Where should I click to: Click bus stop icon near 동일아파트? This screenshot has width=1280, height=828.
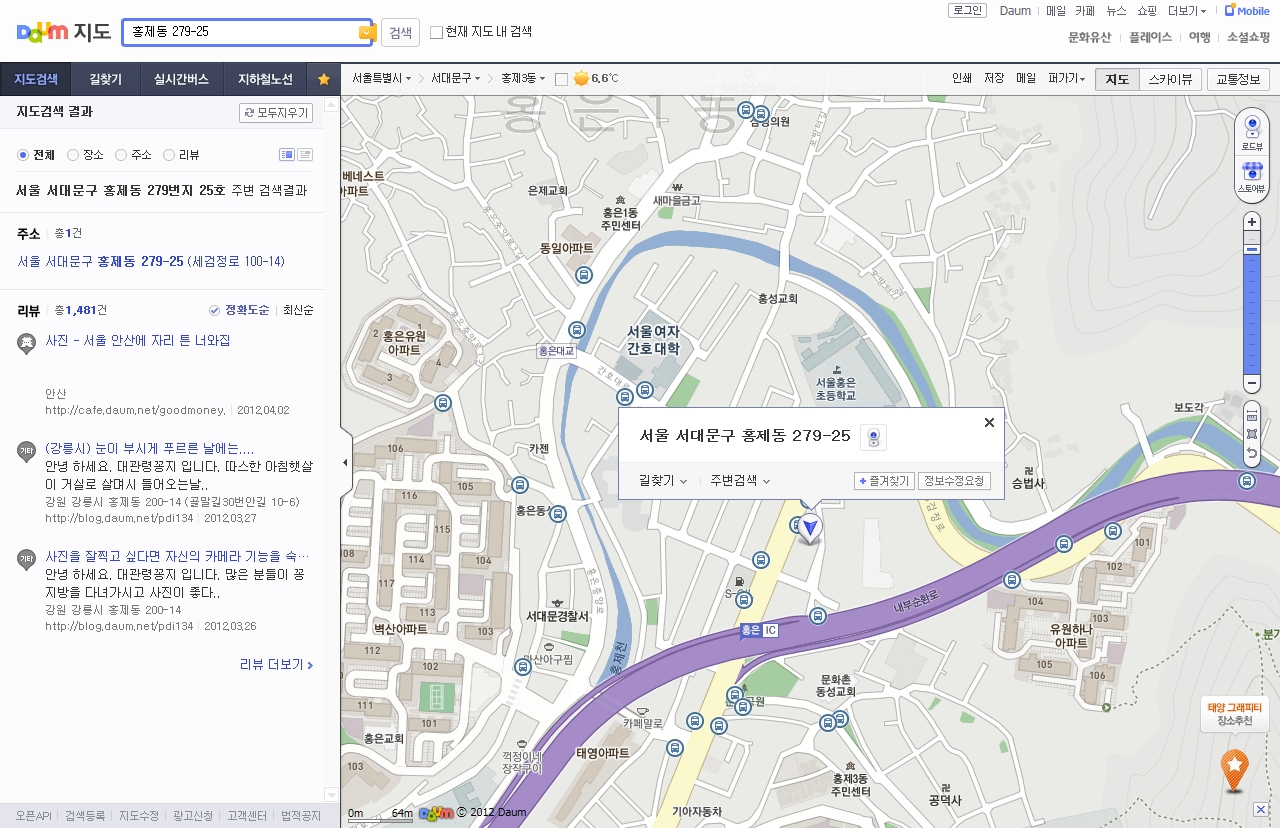pyautogui.click(x=585, y=275)
